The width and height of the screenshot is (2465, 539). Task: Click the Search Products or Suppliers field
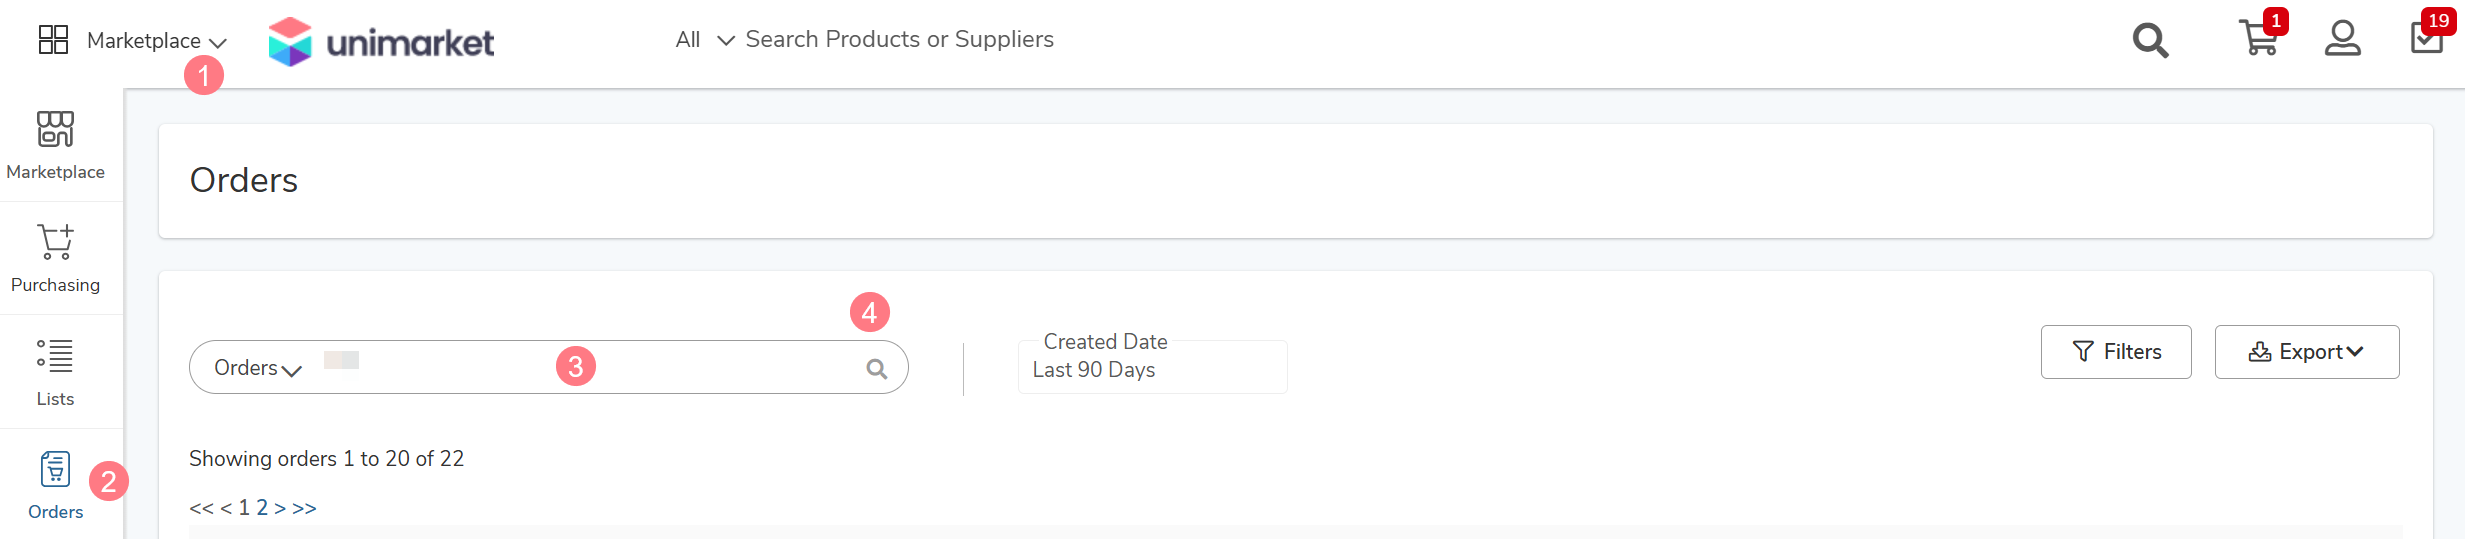pos(900,39)
